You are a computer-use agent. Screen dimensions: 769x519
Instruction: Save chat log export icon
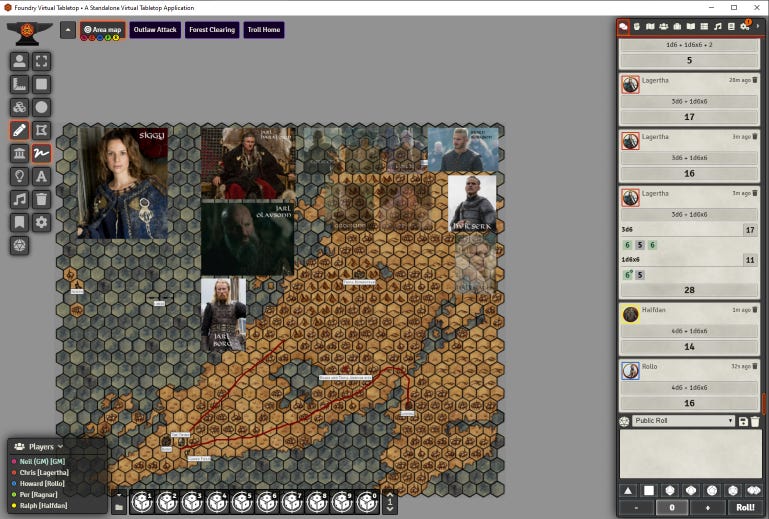743,421
